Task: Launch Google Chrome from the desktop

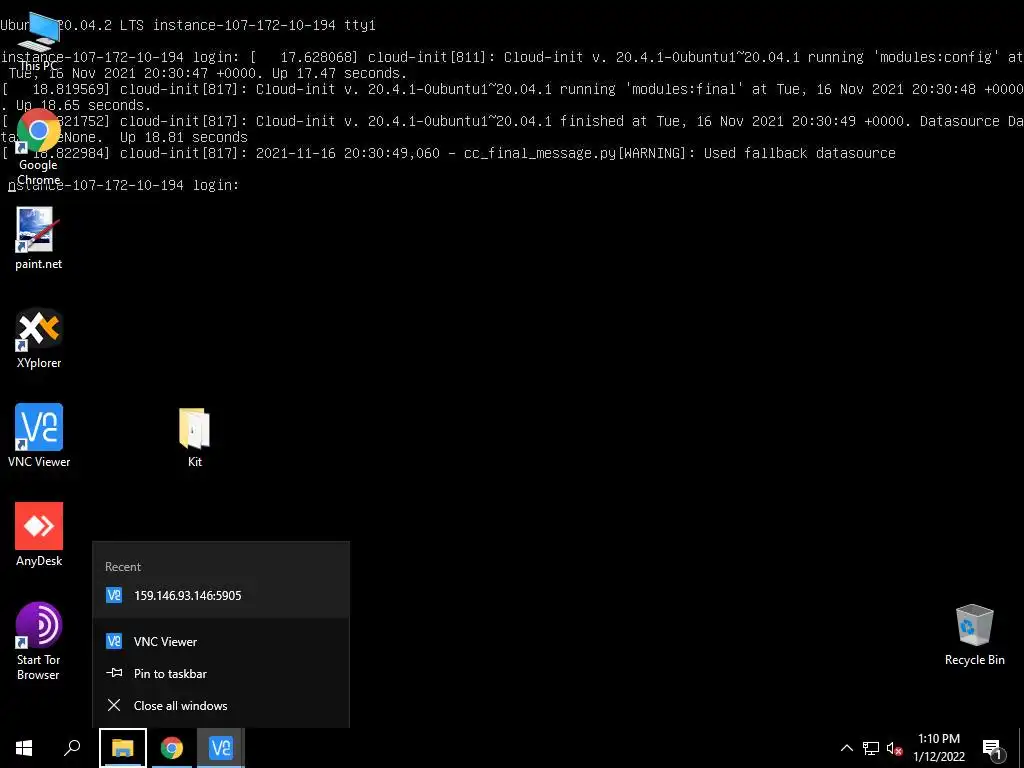Action: [38, 147]
